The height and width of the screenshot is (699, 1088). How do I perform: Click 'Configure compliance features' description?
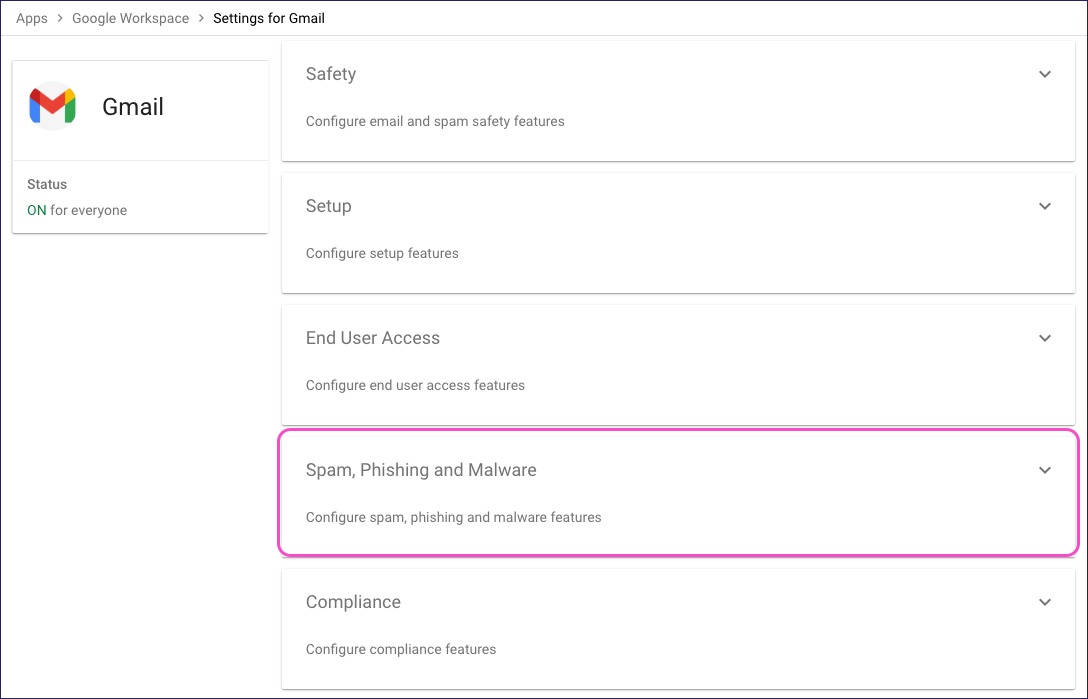(x=401, y=649)
